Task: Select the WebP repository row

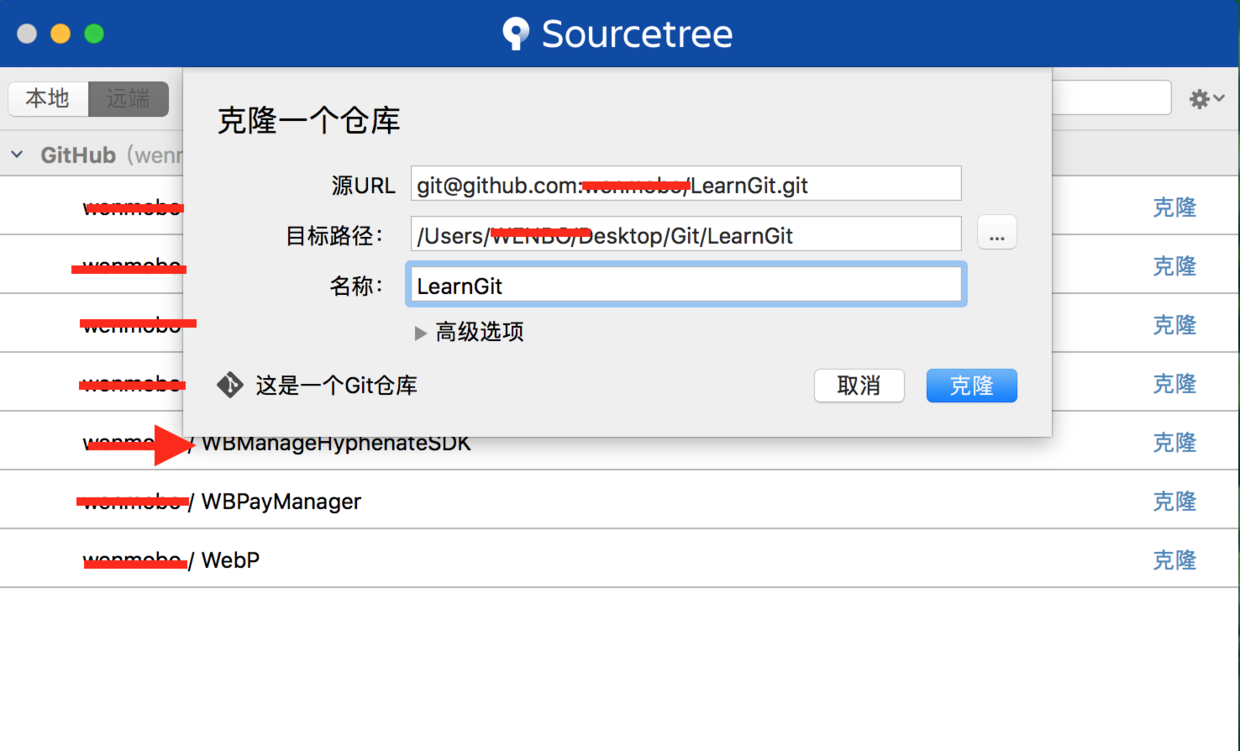Action: (x=620, y=559)
